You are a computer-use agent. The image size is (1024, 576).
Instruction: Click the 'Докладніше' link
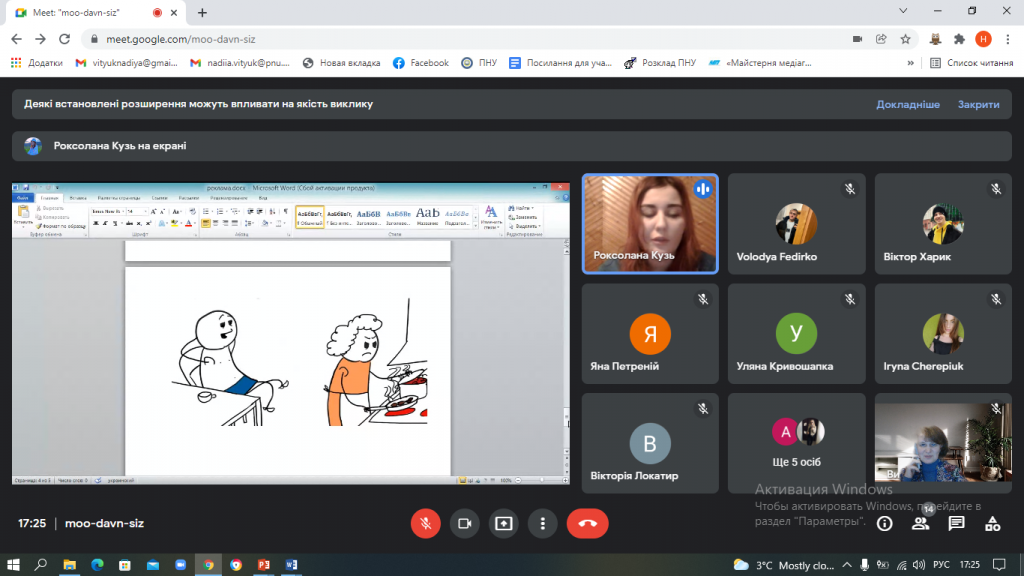click(x=908, y=104)
